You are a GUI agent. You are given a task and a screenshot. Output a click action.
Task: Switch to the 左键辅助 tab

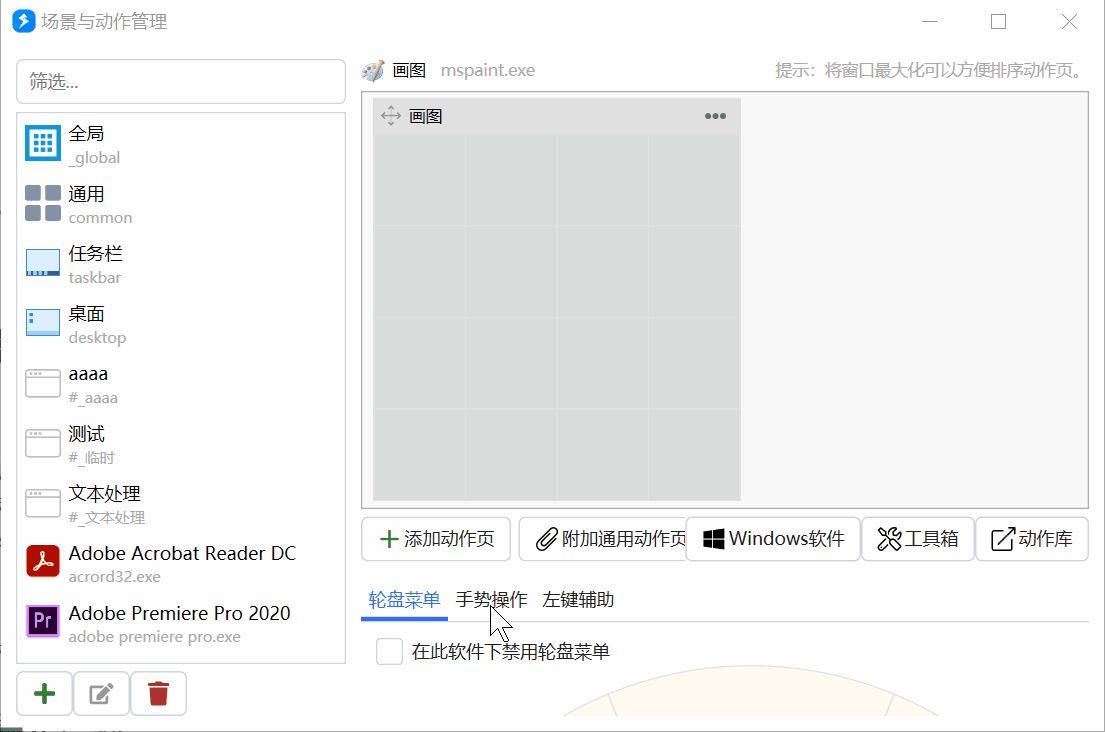578,600
